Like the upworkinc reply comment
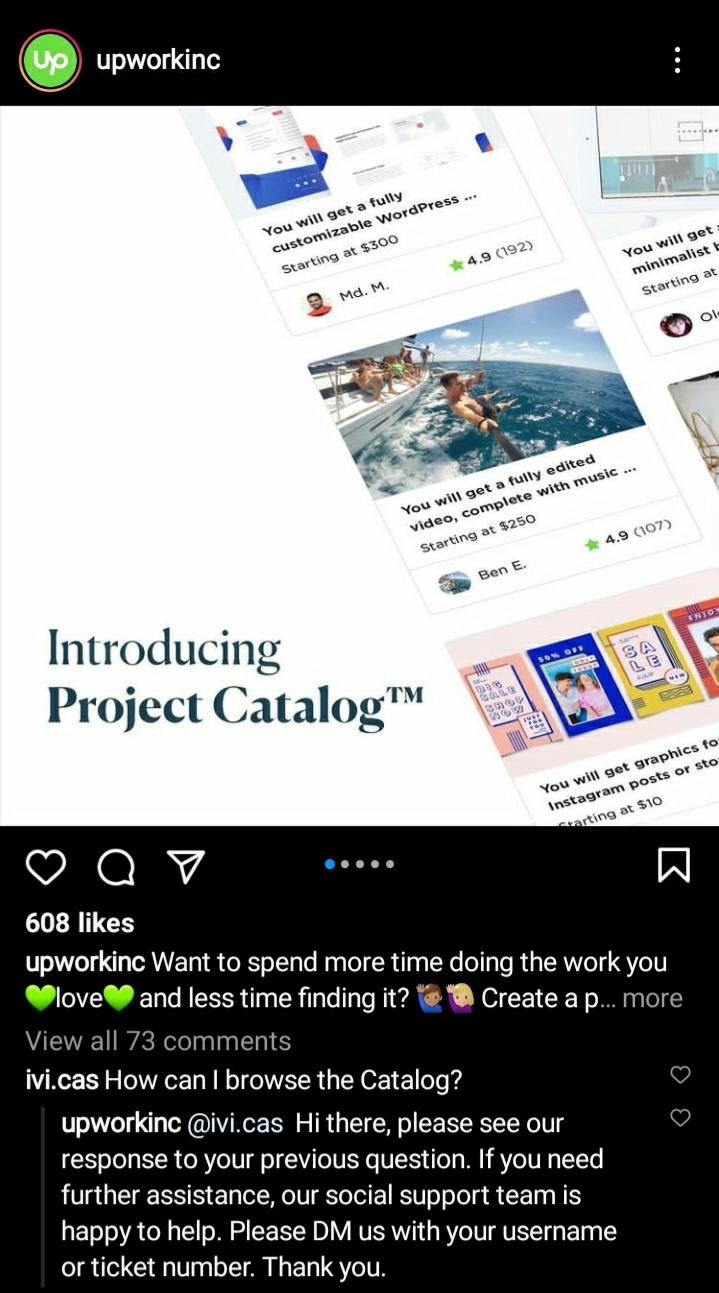This screenshot has height=1293, width=719. (680, 1118)
